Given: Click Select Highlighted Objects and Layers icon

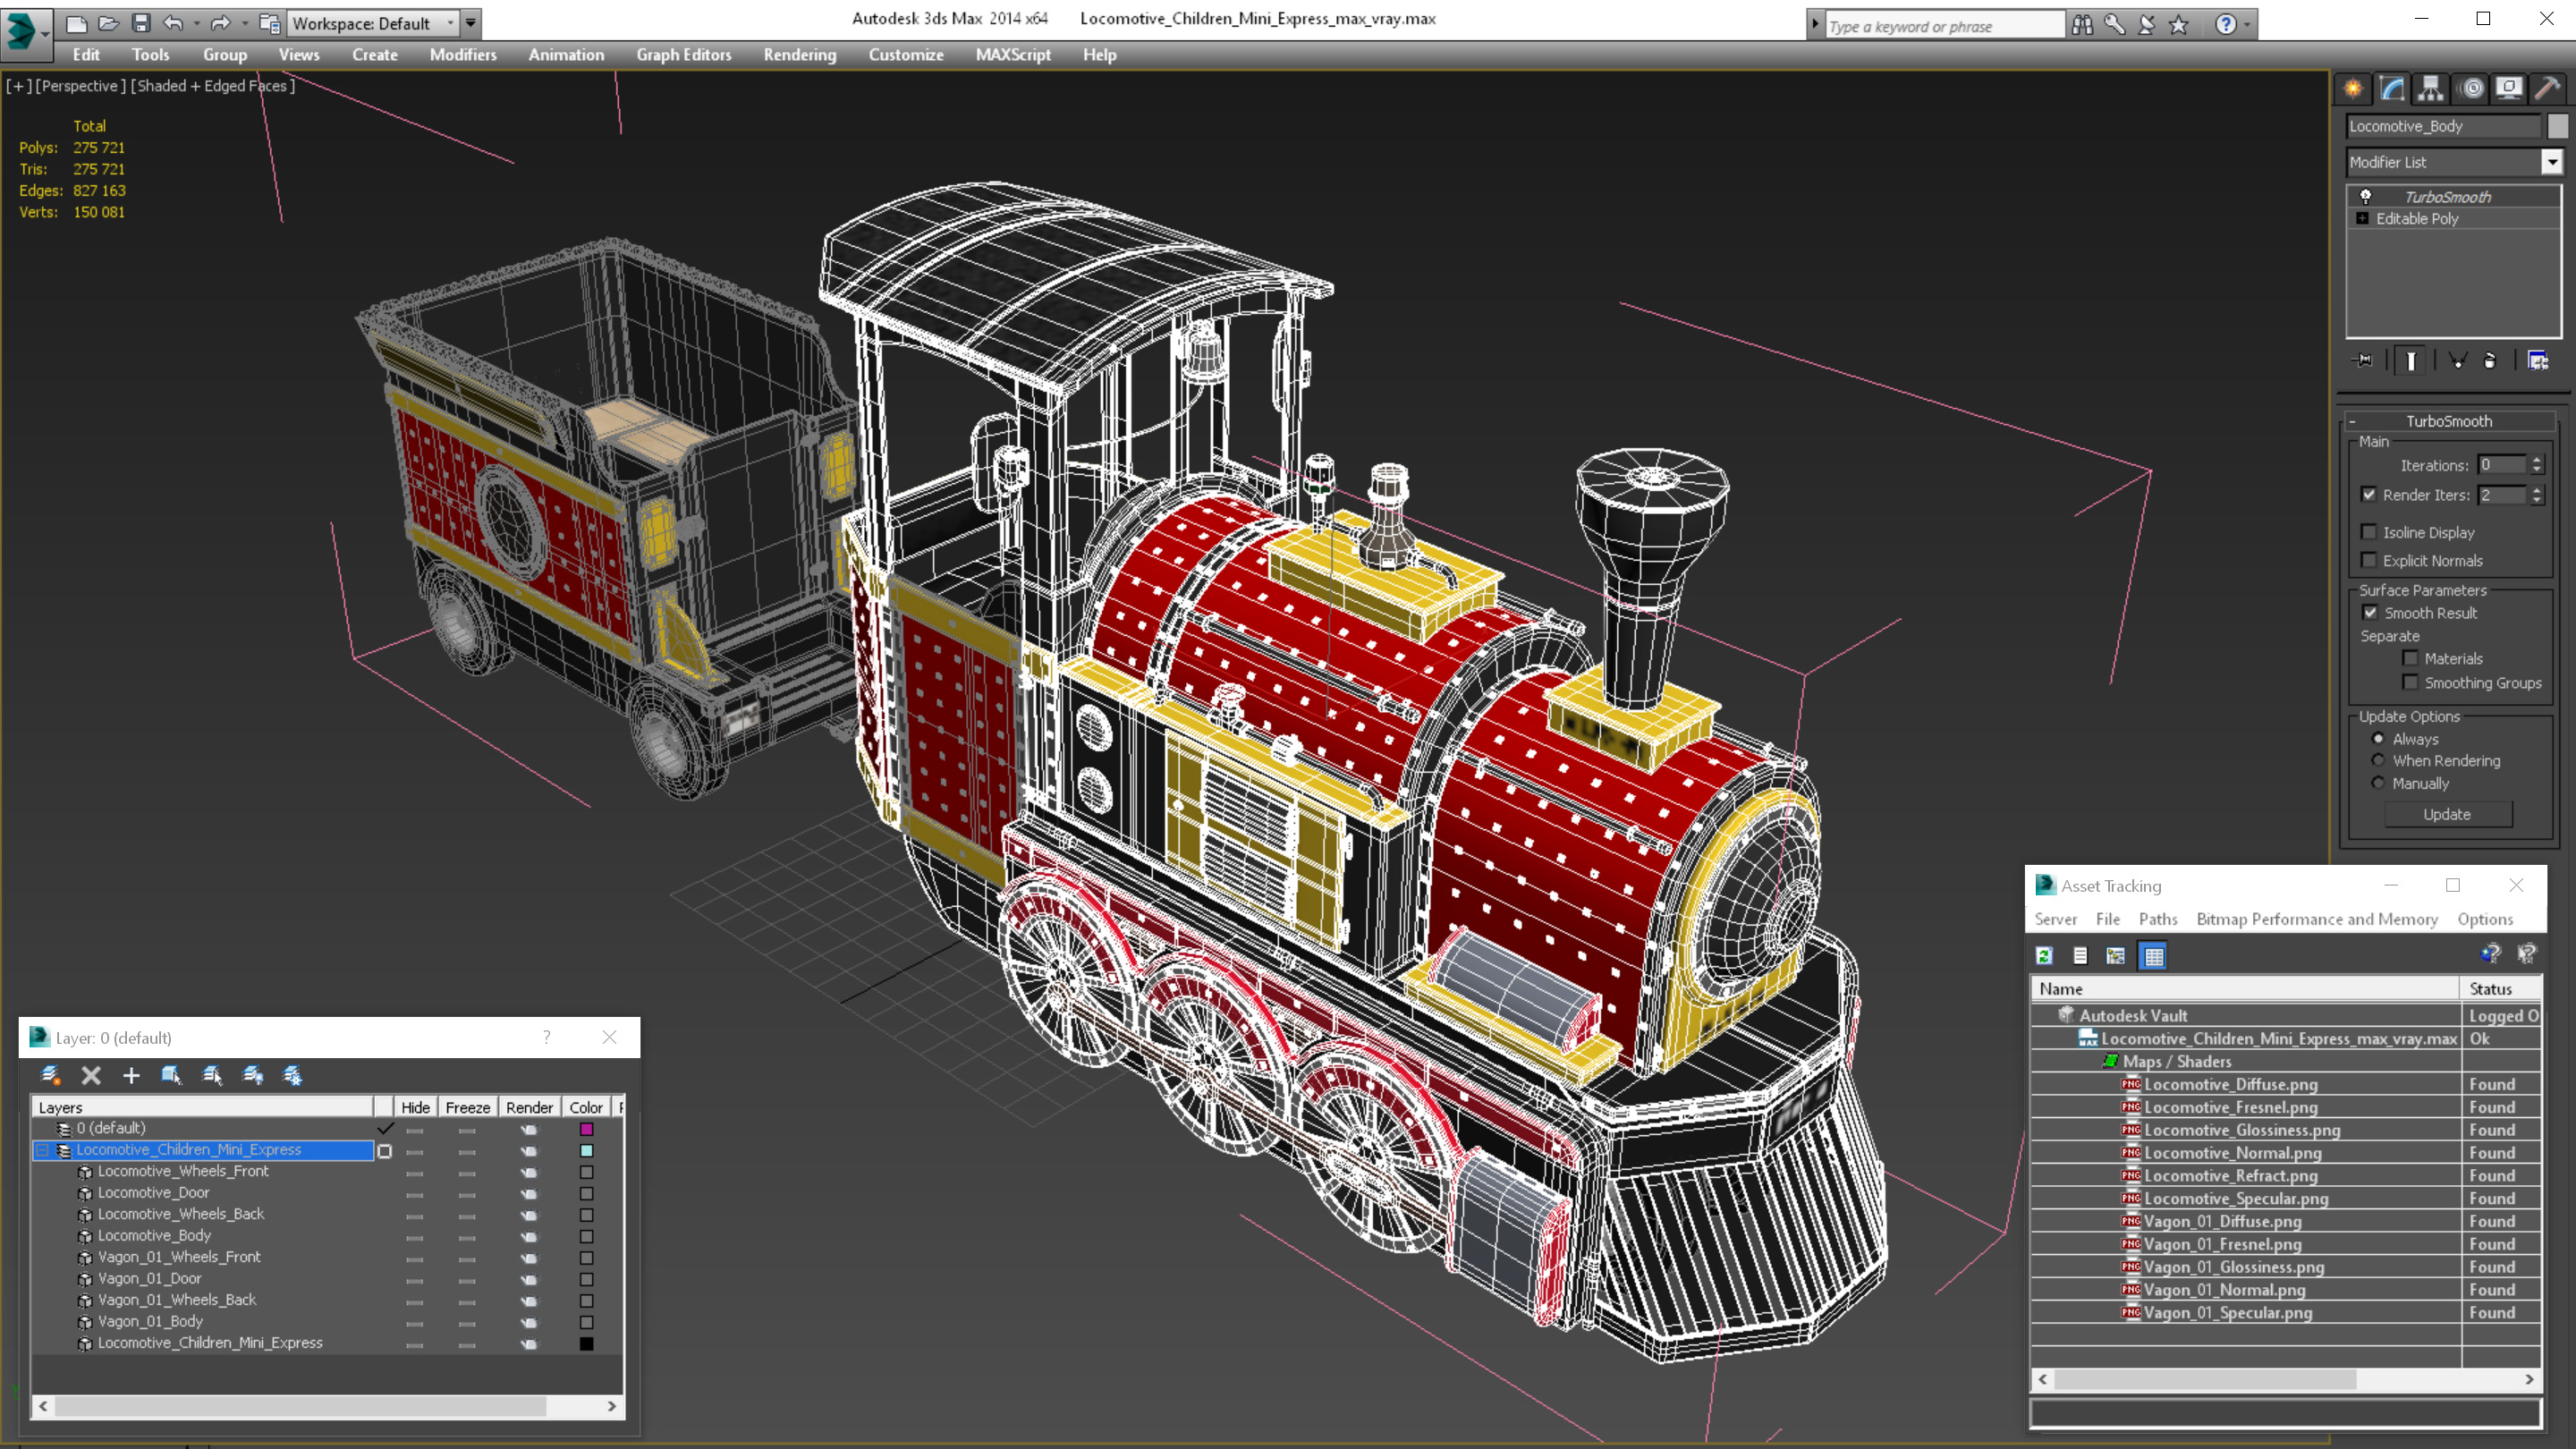Looking at the screenshot, I should coord(171,1075).
